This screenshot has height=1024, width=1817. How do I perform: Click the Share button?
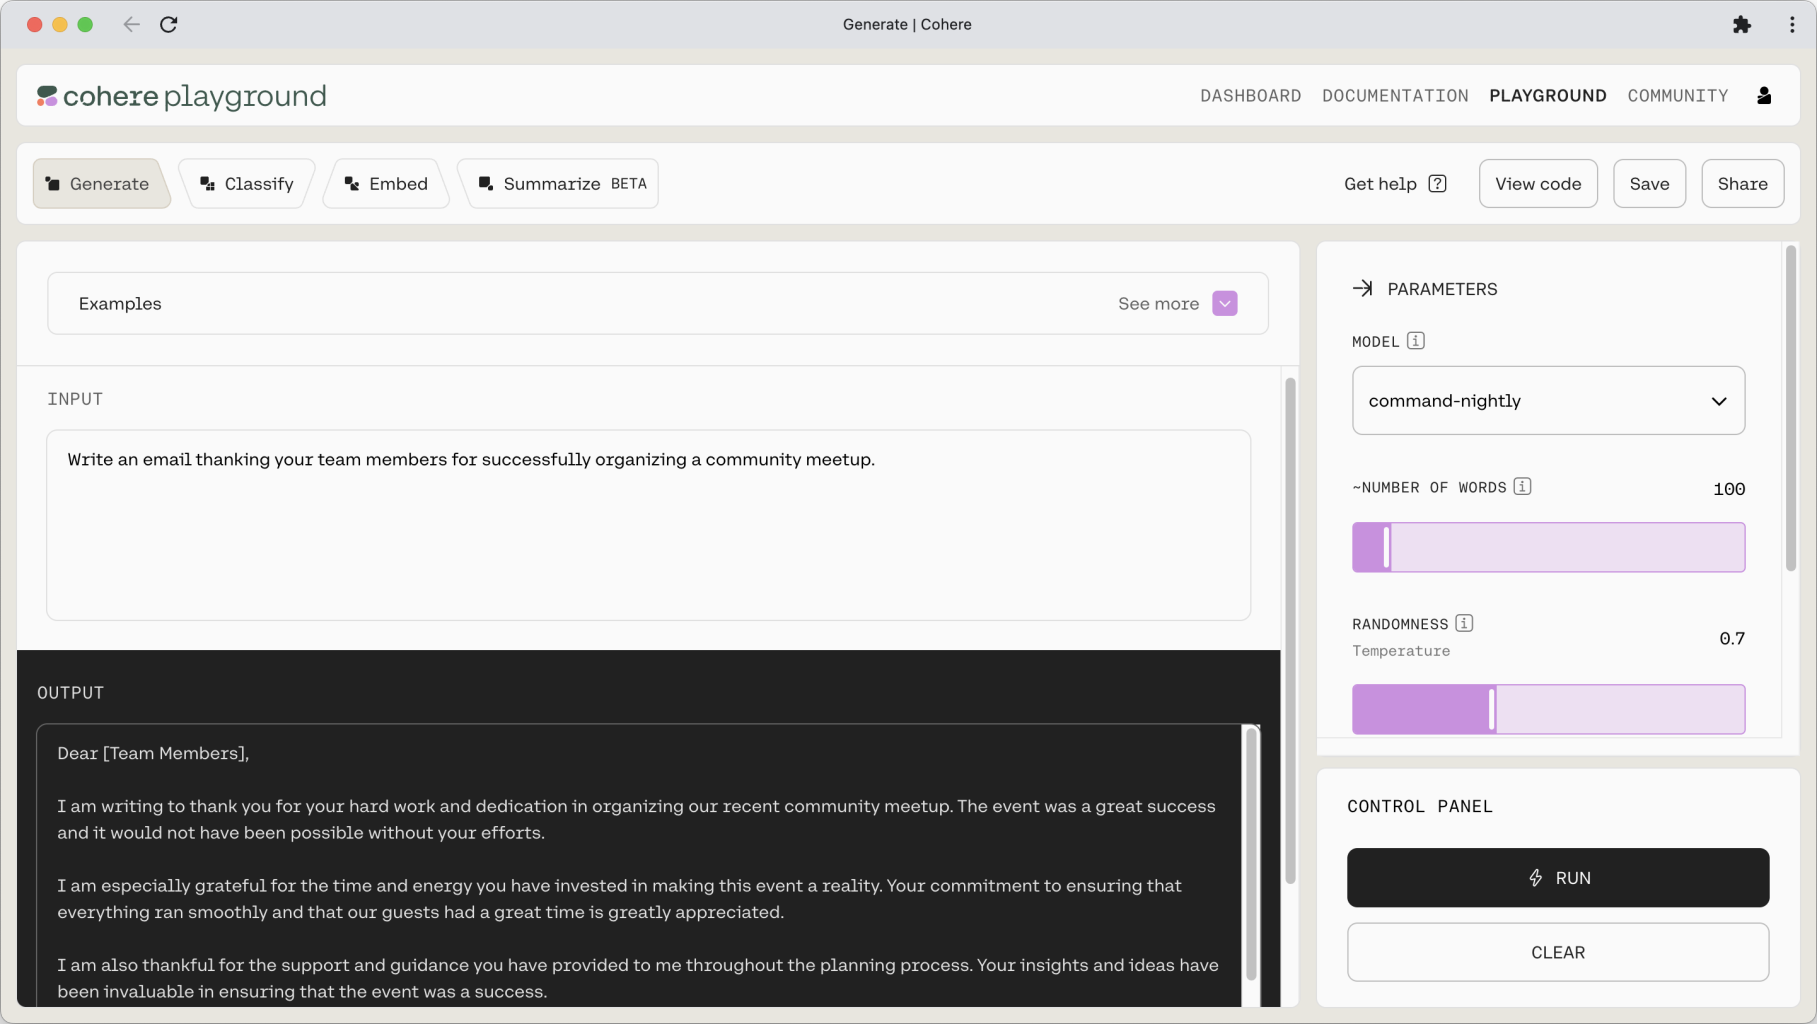click(1743, 183)
